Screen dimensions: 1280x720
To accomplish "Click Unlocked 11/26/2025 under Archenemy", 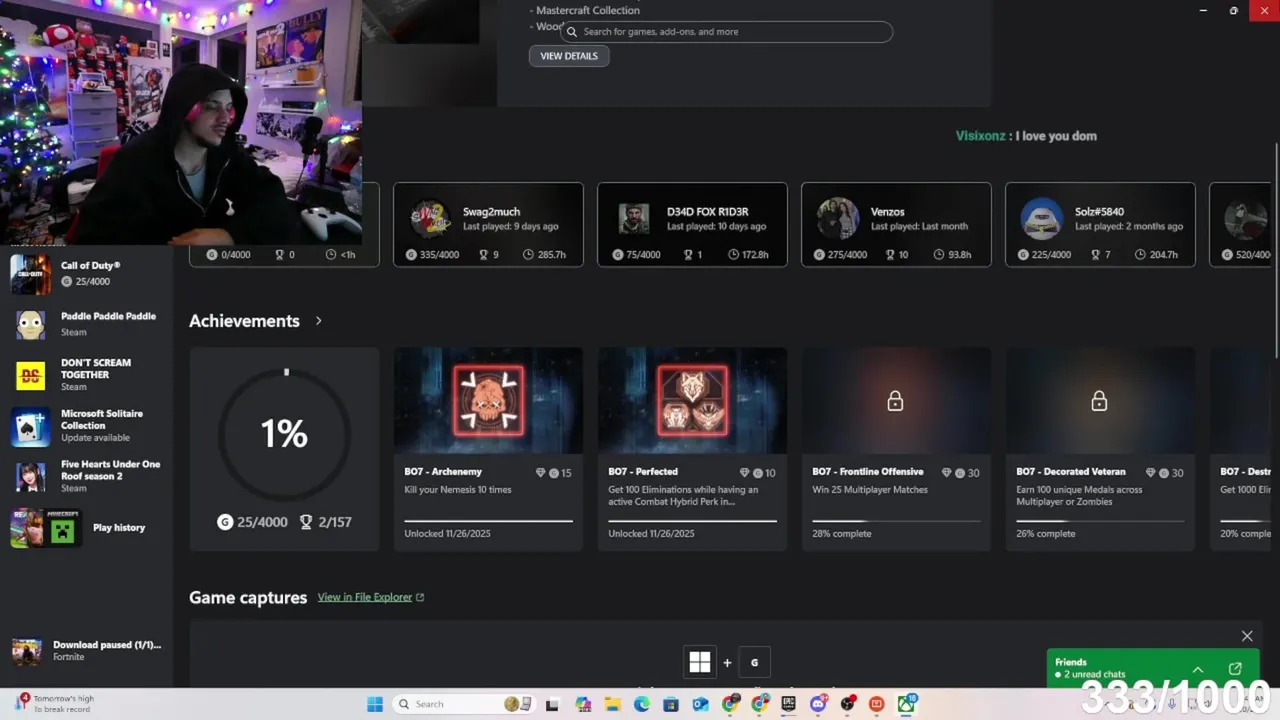I will click(447, 534).
